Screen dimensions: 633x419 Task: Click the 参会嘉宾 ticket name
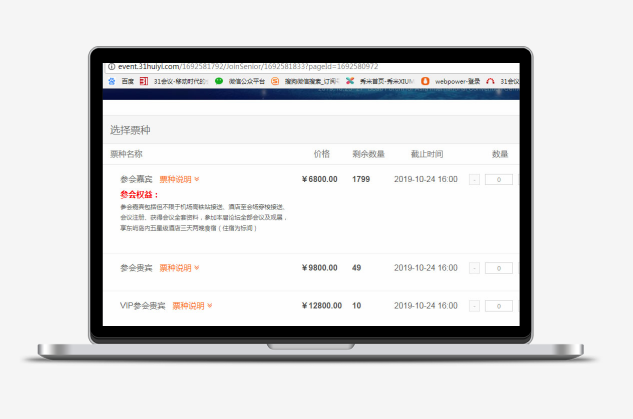136,179
